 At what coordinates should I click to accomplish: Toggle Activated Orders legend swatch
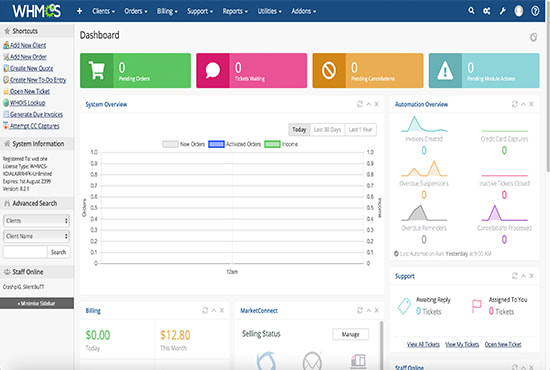coord(216,144)
